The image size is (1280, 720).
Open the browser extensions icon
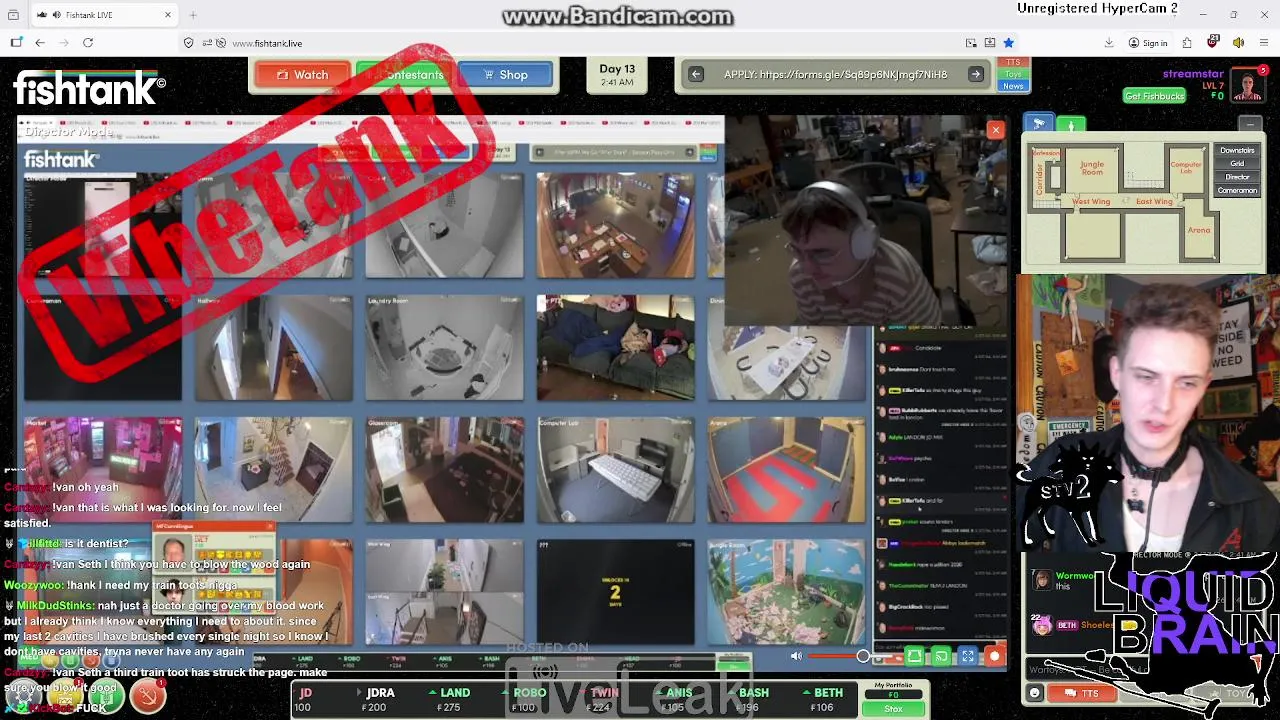pyautogui.click(x=1187, y=43)
